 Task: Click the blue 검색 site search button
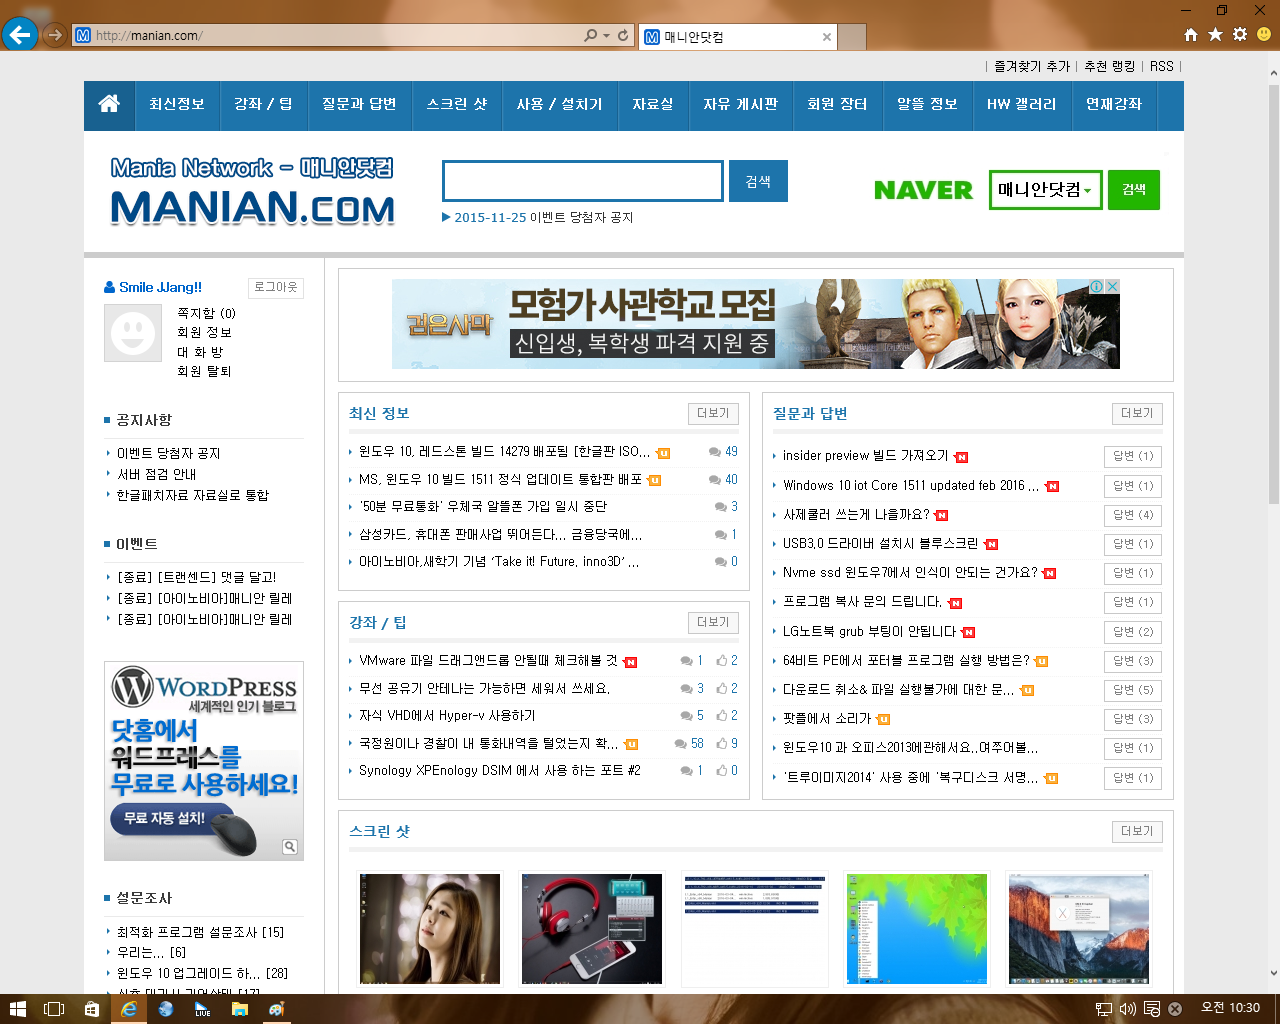[x=758, y=181]
